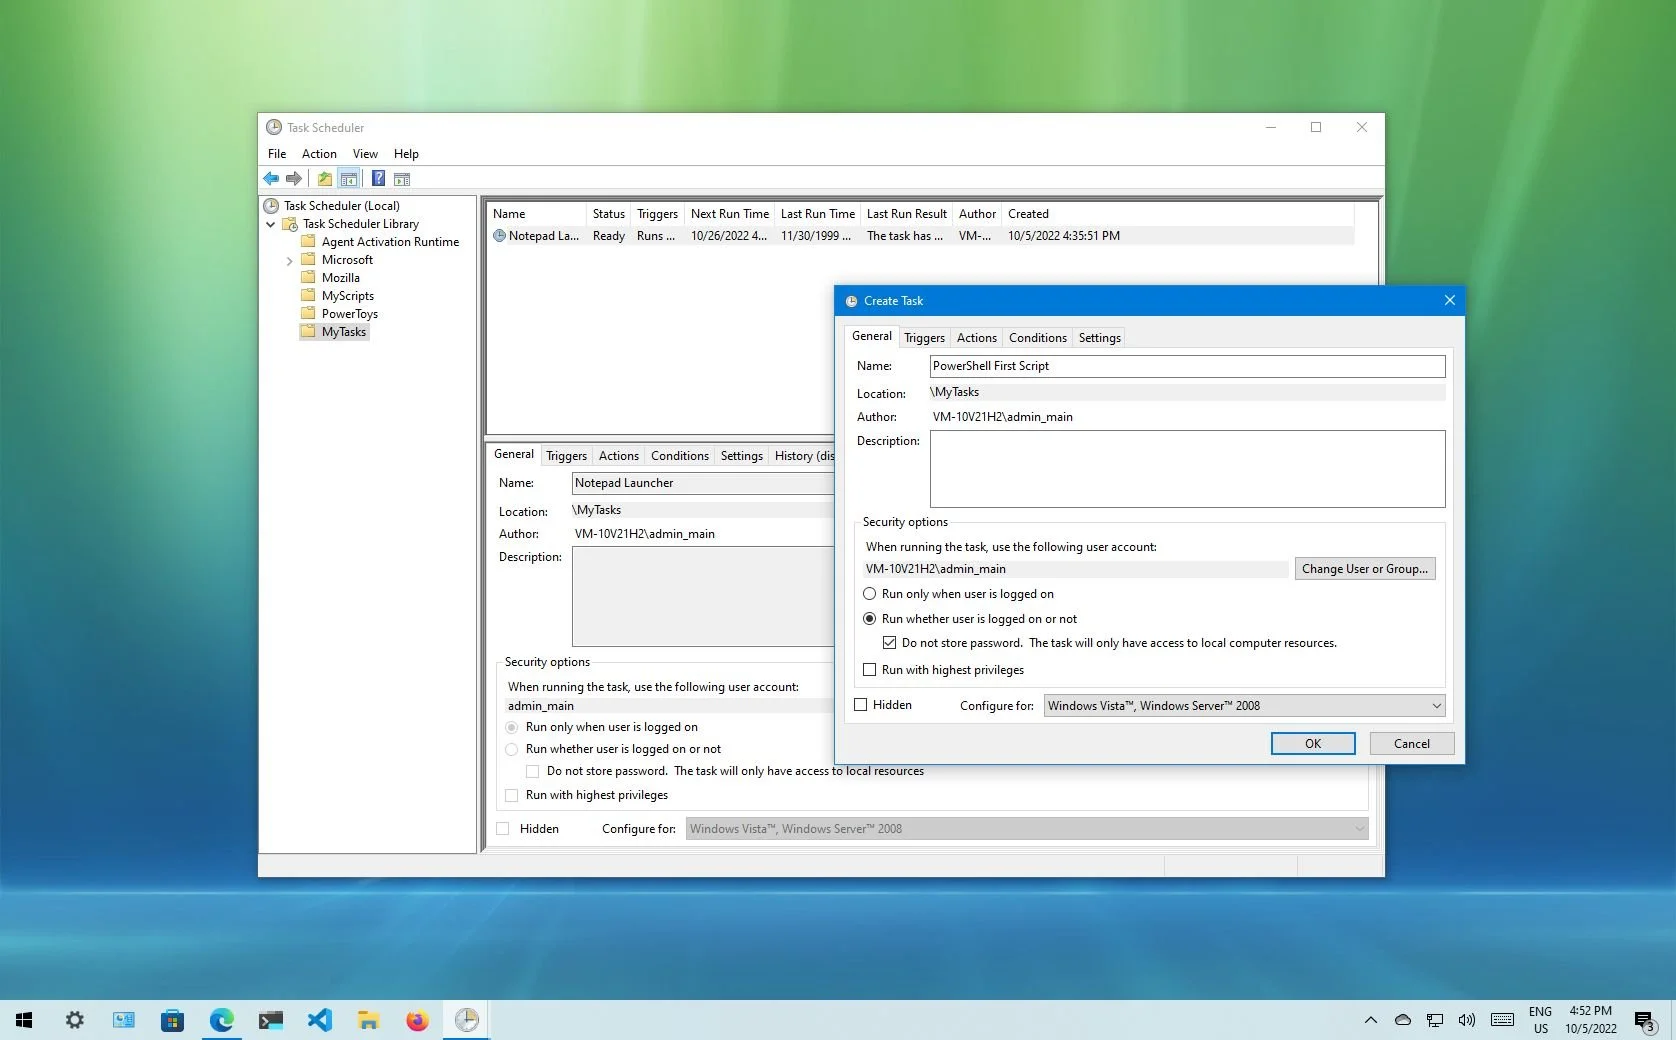This screenshot has height=1040, width=1676.
Task: Click Run with highest privileges in main pane
Action: [512, 795]
